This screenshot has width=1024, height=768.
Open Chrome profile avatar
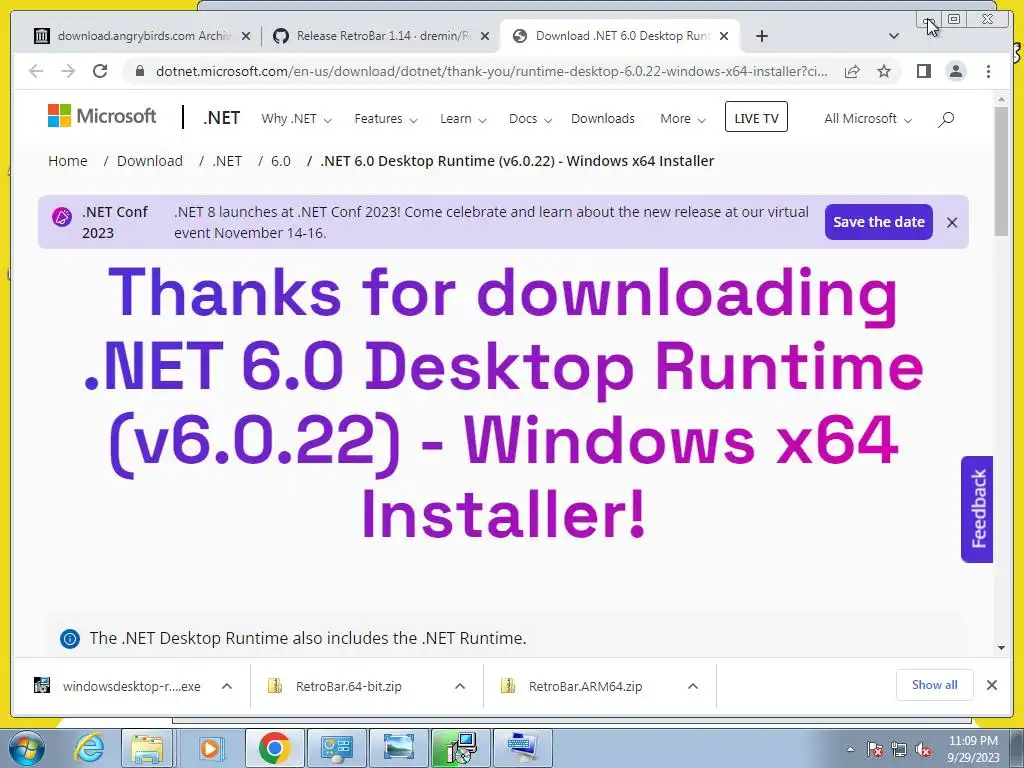click(955, 71)
